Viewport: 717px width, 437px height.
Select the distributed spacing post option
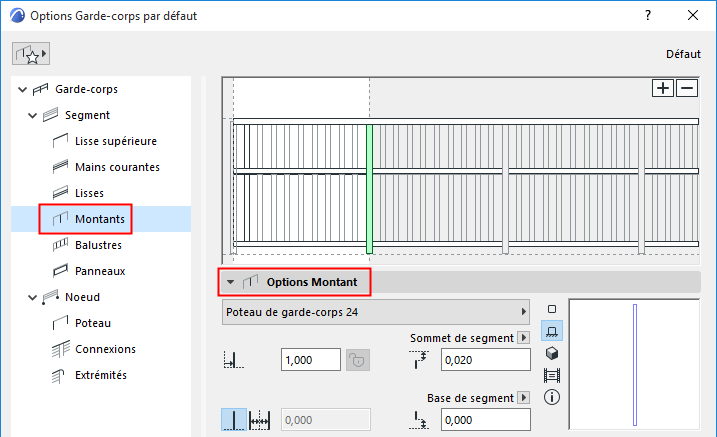click(262, 422)
